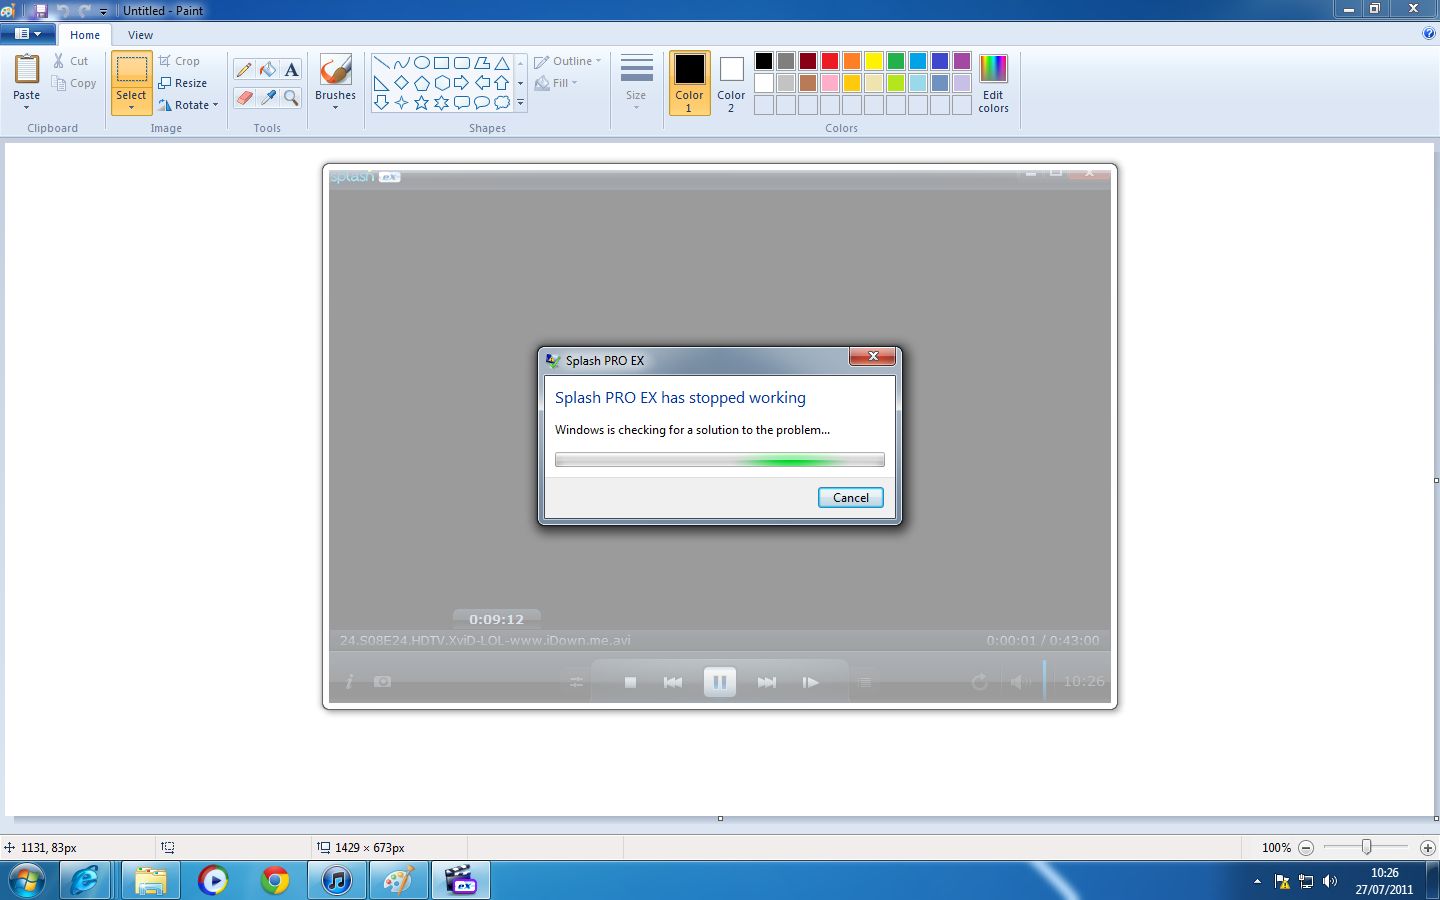
Task: Choose the Four-point star shape
Action: (402, 102)
